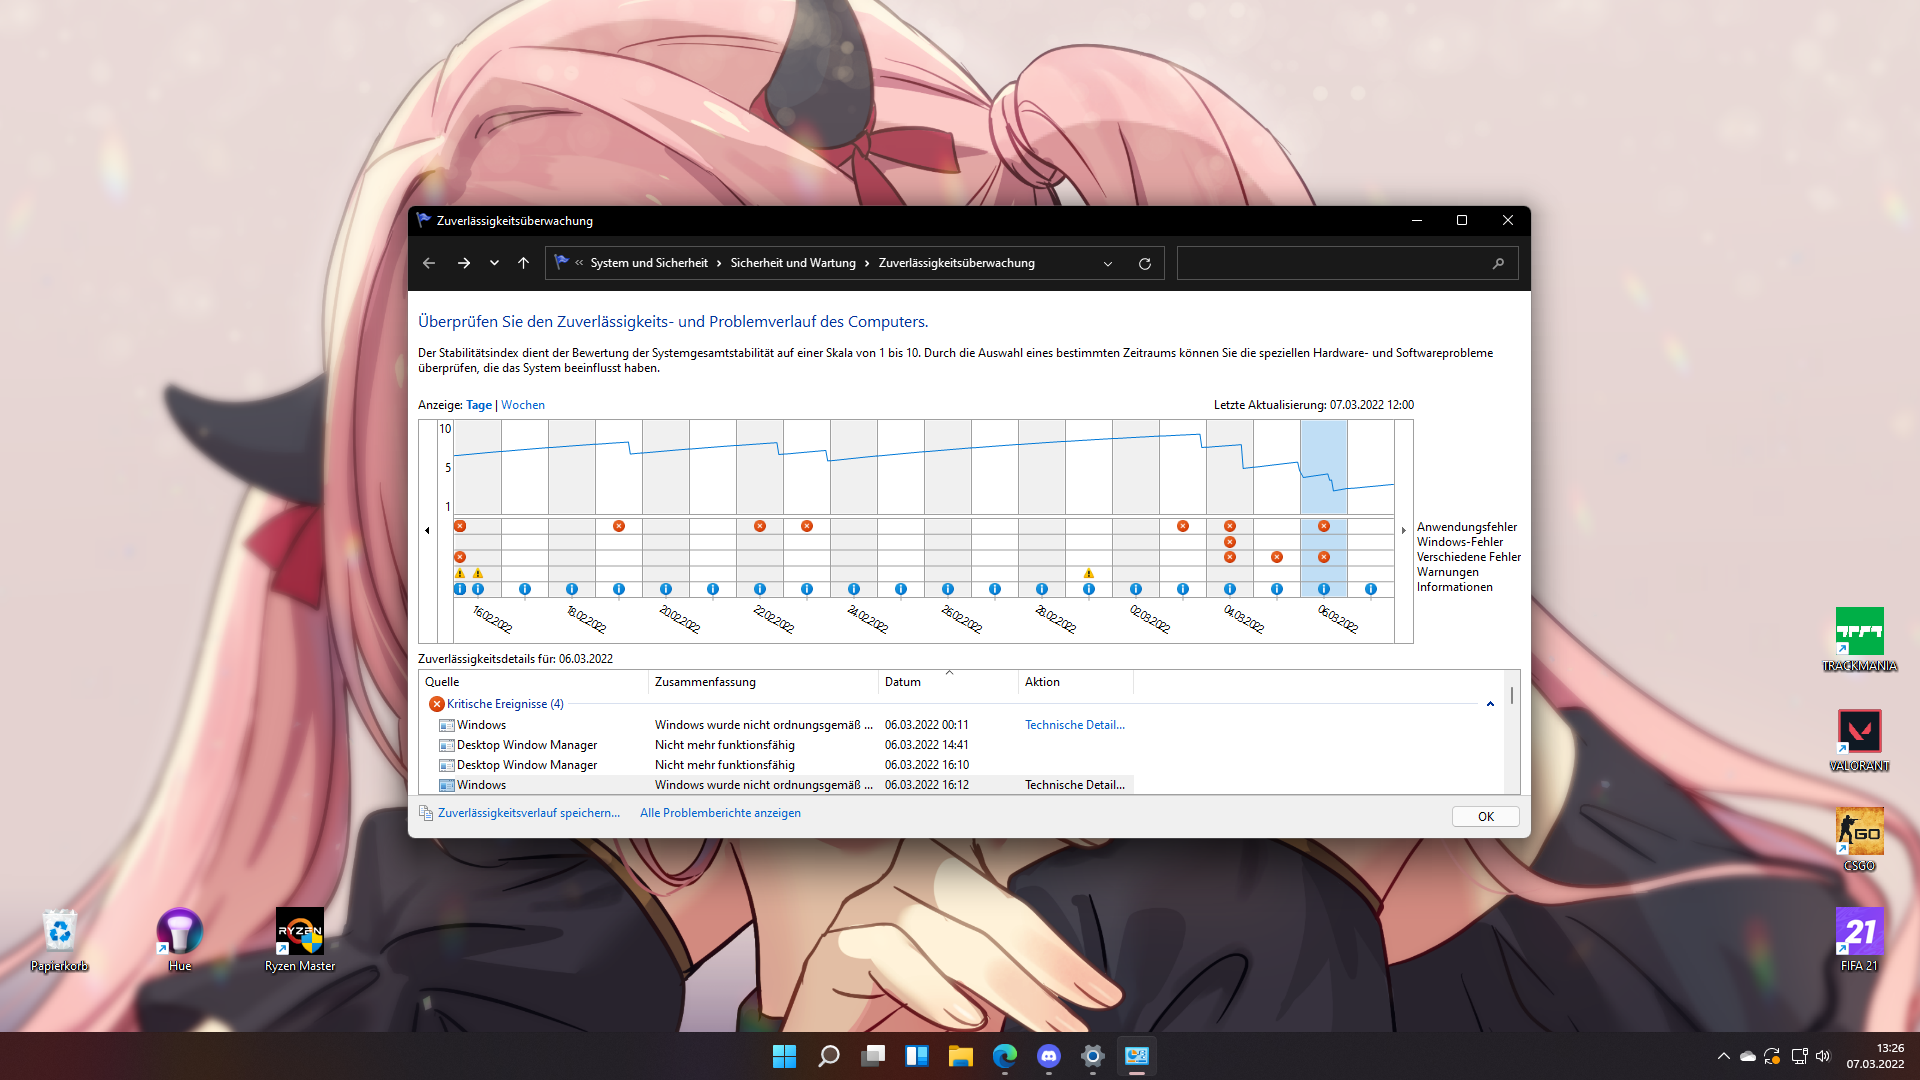
Task: Open the Windows Start menu
Action: (785, 1056)
